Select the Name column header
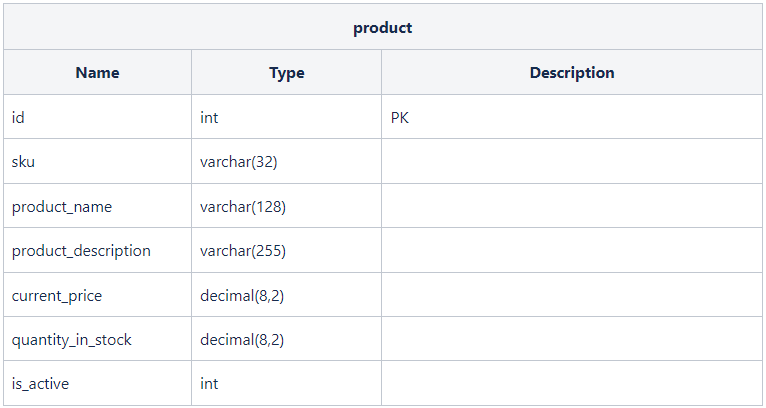The width and height of the screenshot is (766, 408). point(97,72)
